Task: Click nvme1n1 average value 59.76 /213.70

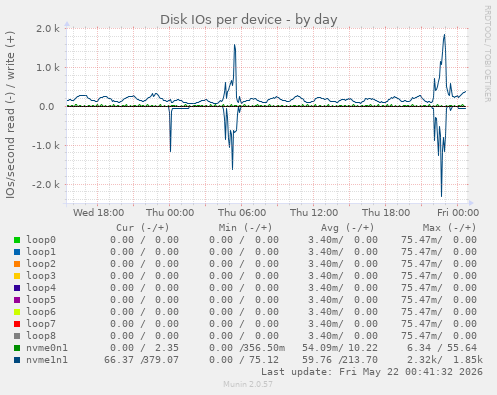Action: tap(340, 360)
